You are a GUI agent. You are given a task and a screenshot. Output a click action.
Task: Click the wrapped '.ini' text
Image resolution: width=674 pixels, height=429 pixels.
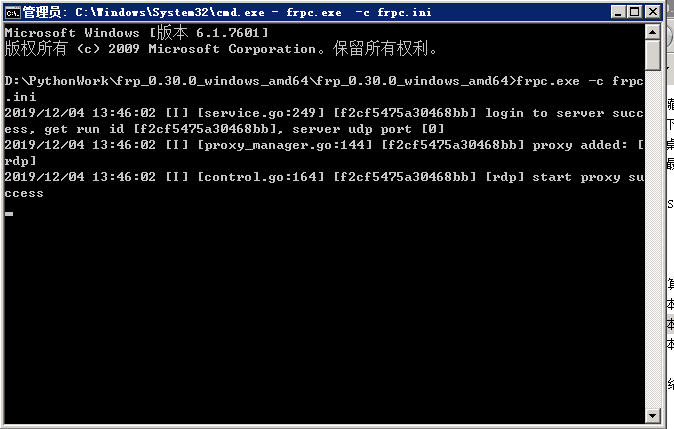click(20, 97)
